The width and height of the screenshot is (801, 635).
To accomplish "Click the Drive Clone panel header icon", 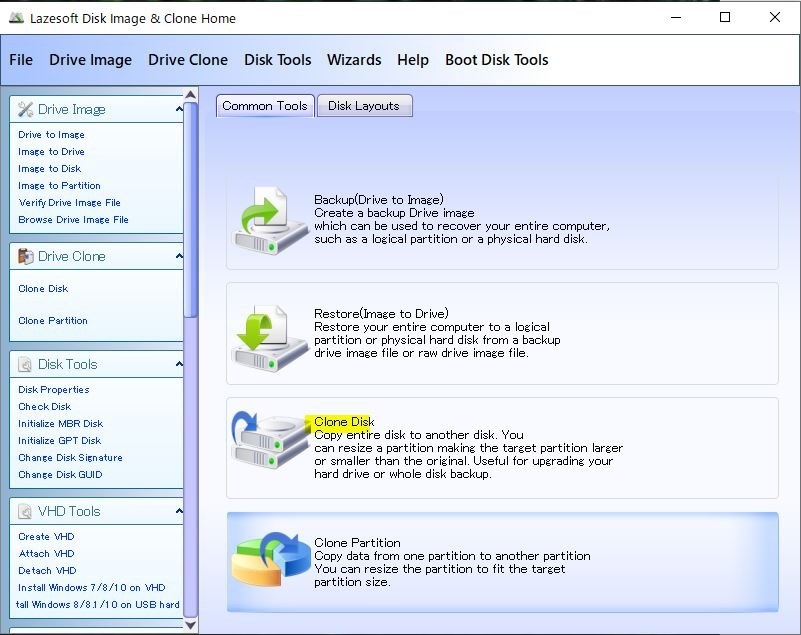I will [25, 256].
